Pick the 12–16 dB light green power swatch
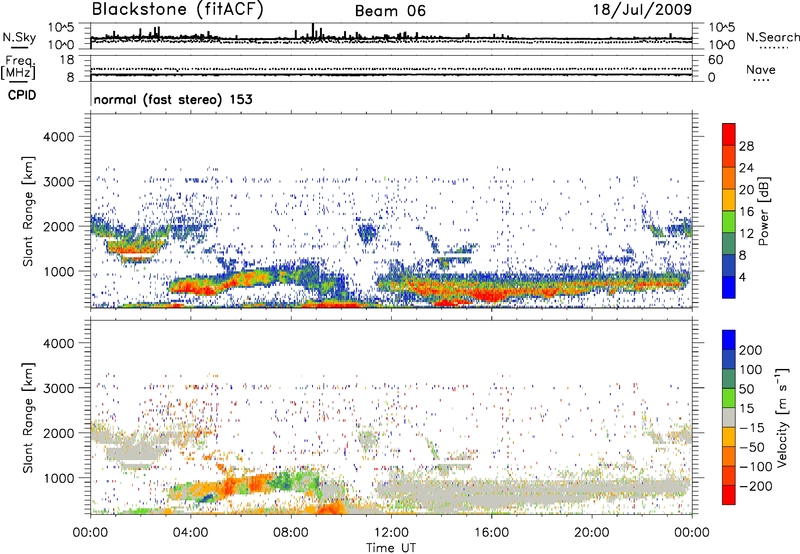 (729, 222)
